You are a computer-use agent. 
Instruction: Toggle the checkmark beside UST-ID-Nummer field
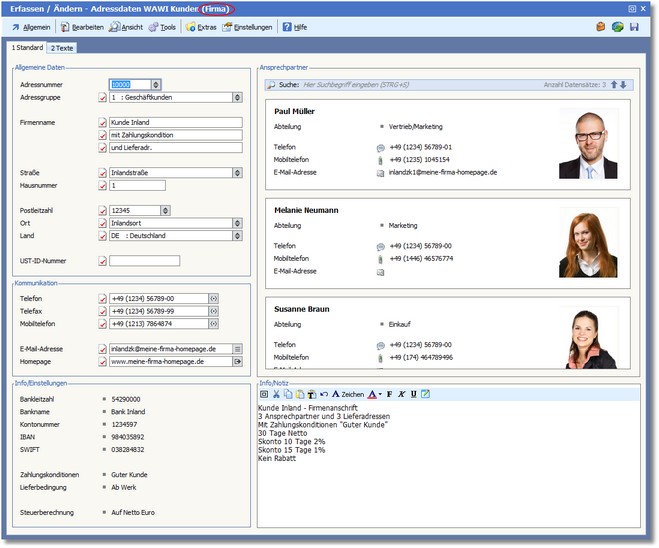point(102,262)
